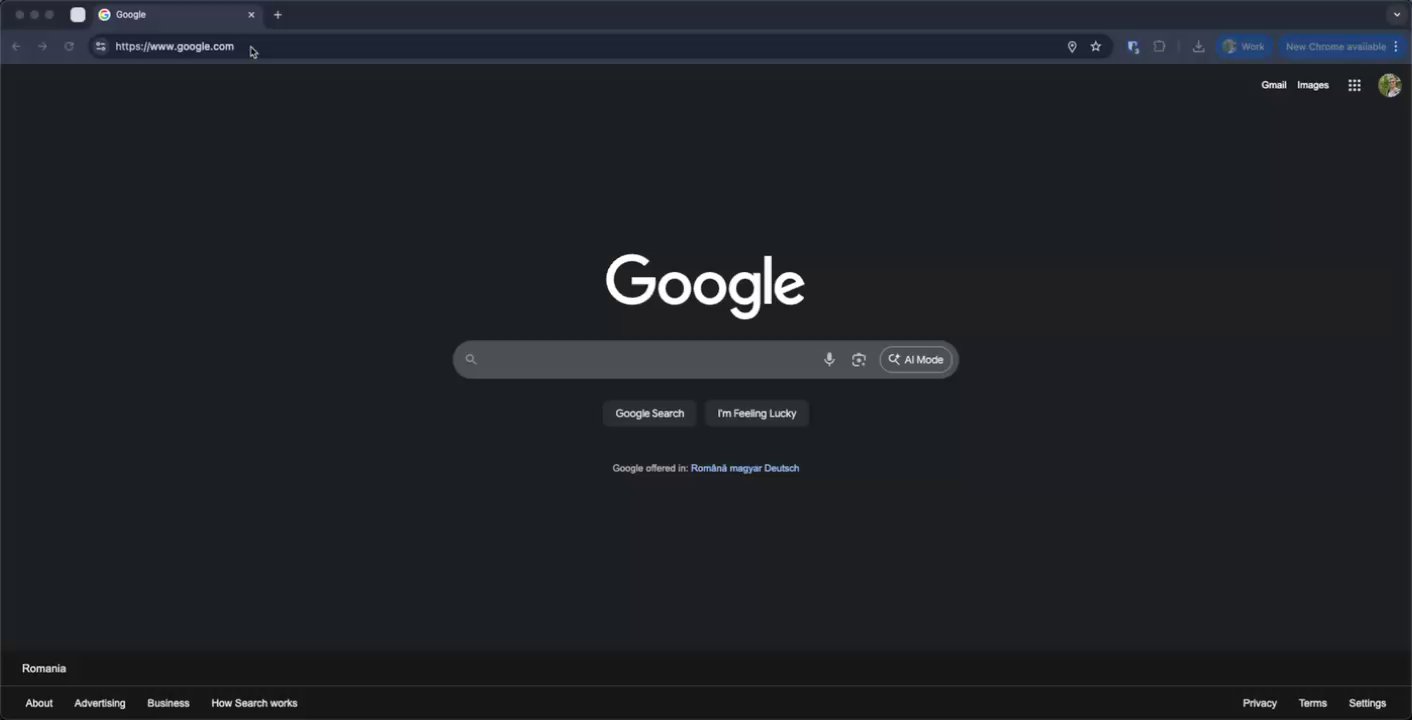Open How Search works link
The image size is (1412, 720).
tap(254, 703)
